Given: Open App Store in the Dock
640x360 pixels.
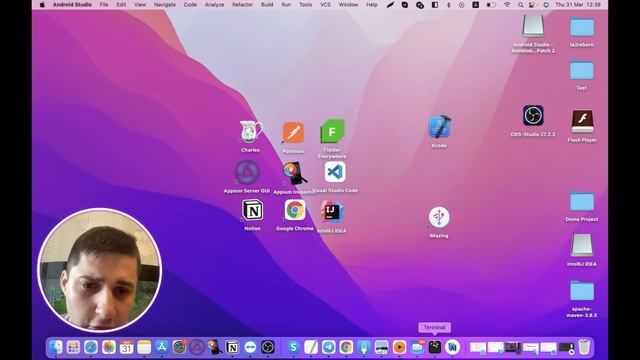Looking at the screenshot, I should click(162, 347).
